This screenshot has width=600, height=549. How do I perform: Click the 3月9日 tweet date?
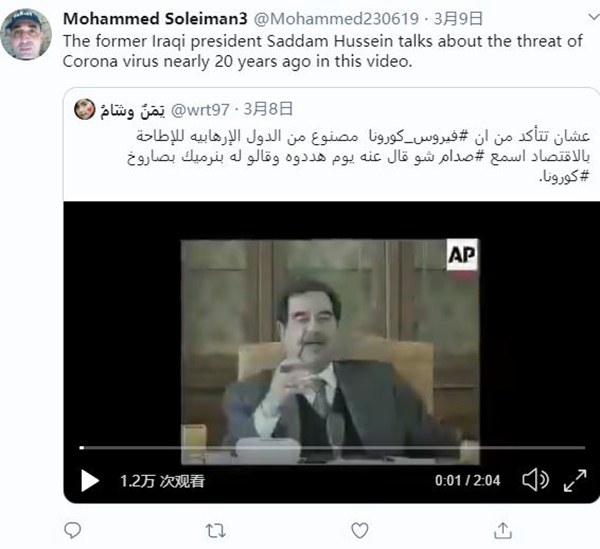pos(458,18)
